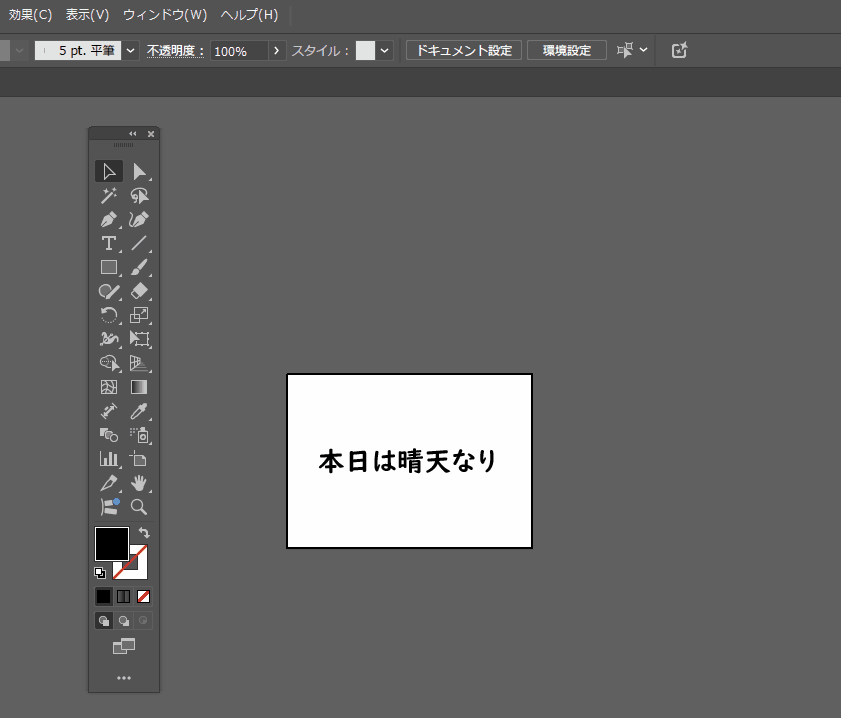Screen dimensions: 841x718
Task: Click the ドキュメント設定 button
Action: pyautogui.click(x=464, y=50)
